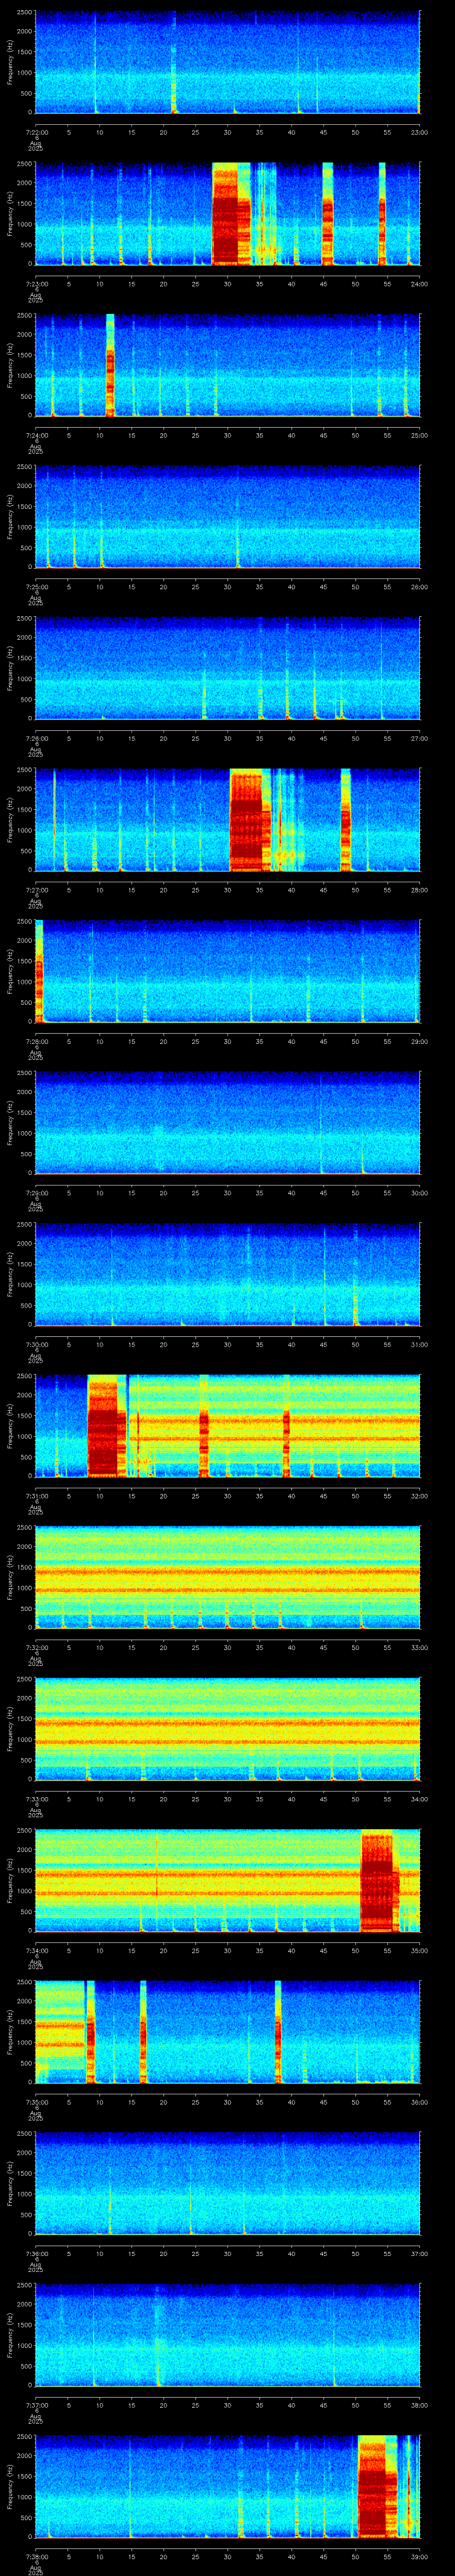The height and width of the screenshot is (2576, 455).
Task: Open the spectrogram panel starting at 7:25:00
Action: pos(227,517)
